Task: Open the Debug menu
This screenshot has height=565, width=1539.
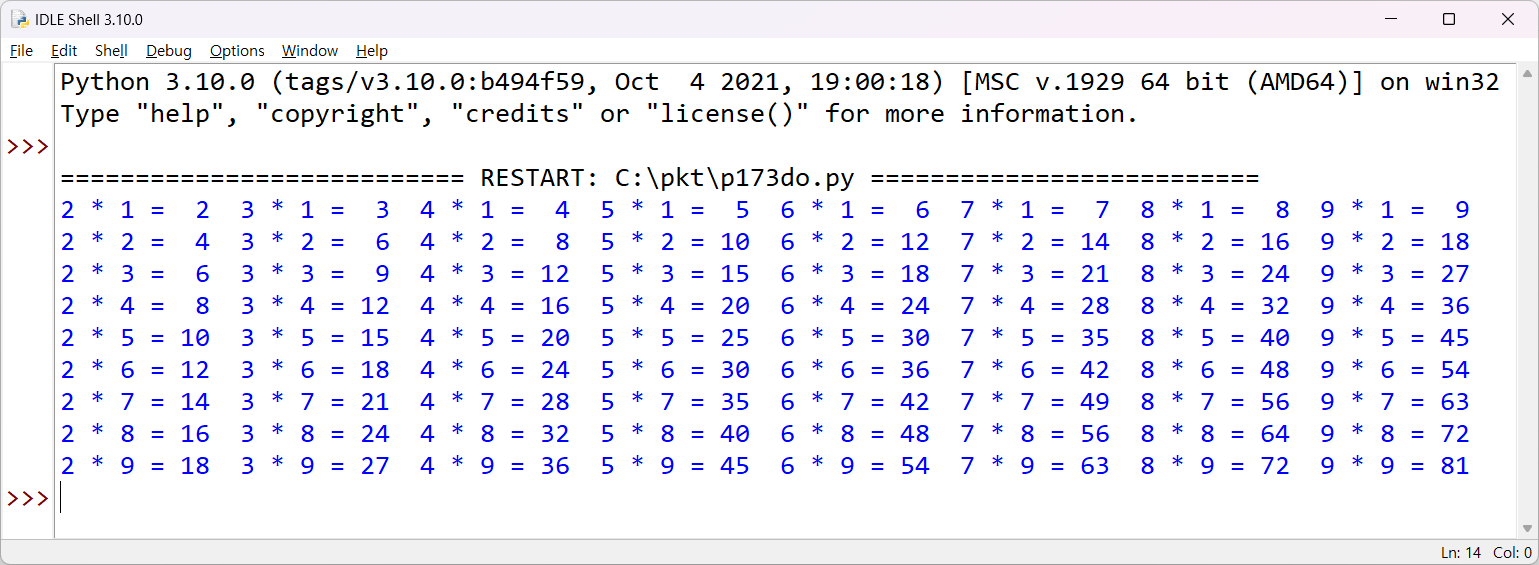Action: pos(169,51)
